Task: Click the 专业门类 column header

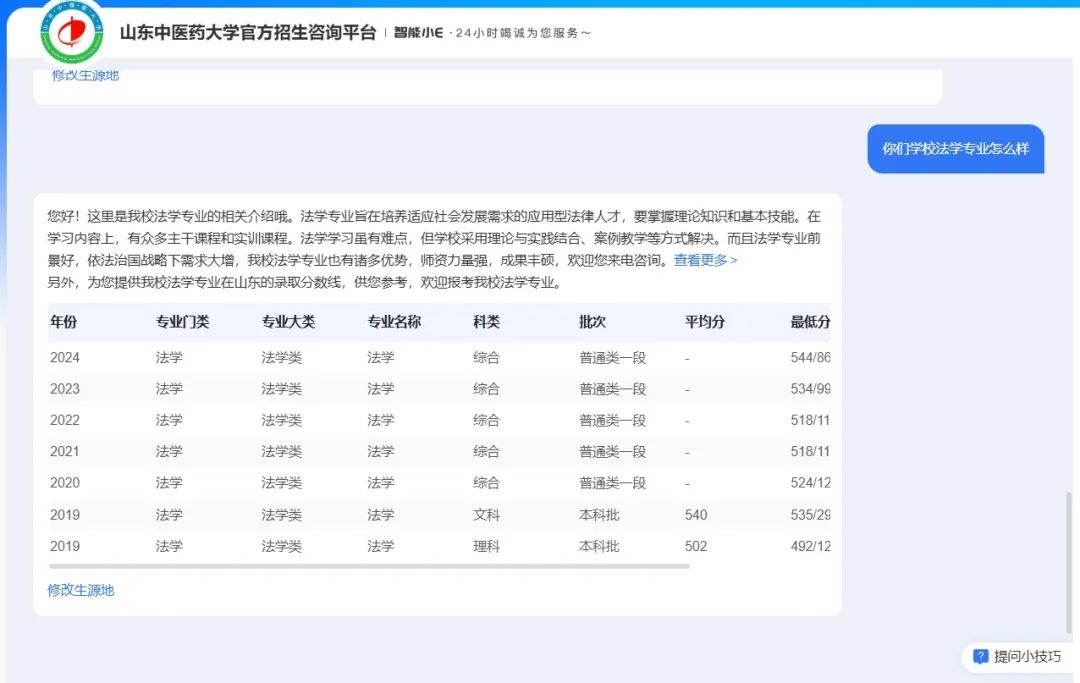Action: (x=182, y=322)
